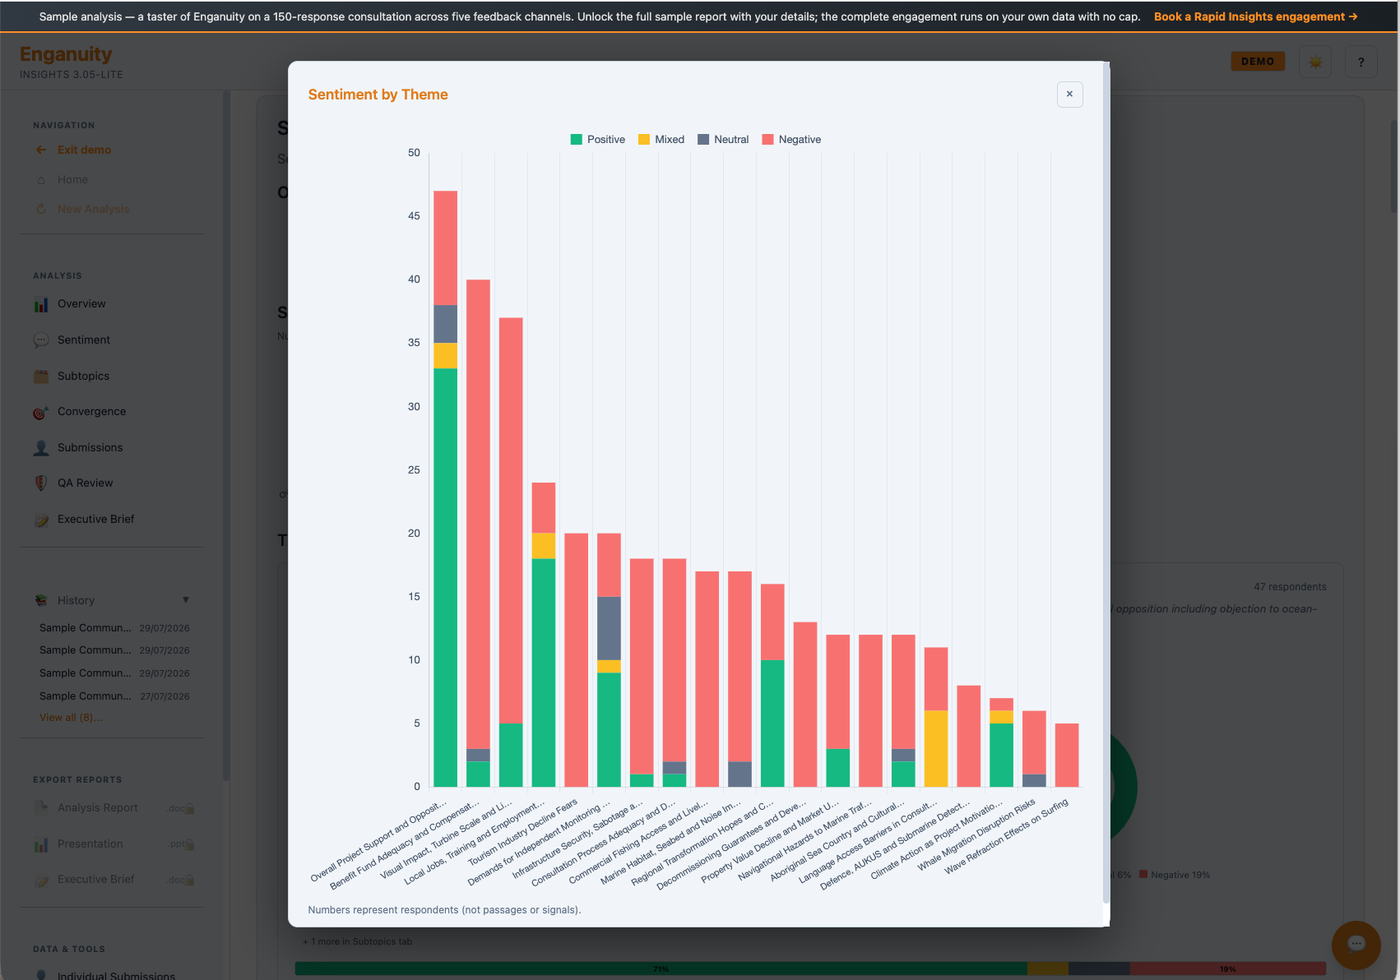Open the chat bubble widget
This screenshot has height=980, width=1400.
pyautogui.click(x=1356, y=944)
